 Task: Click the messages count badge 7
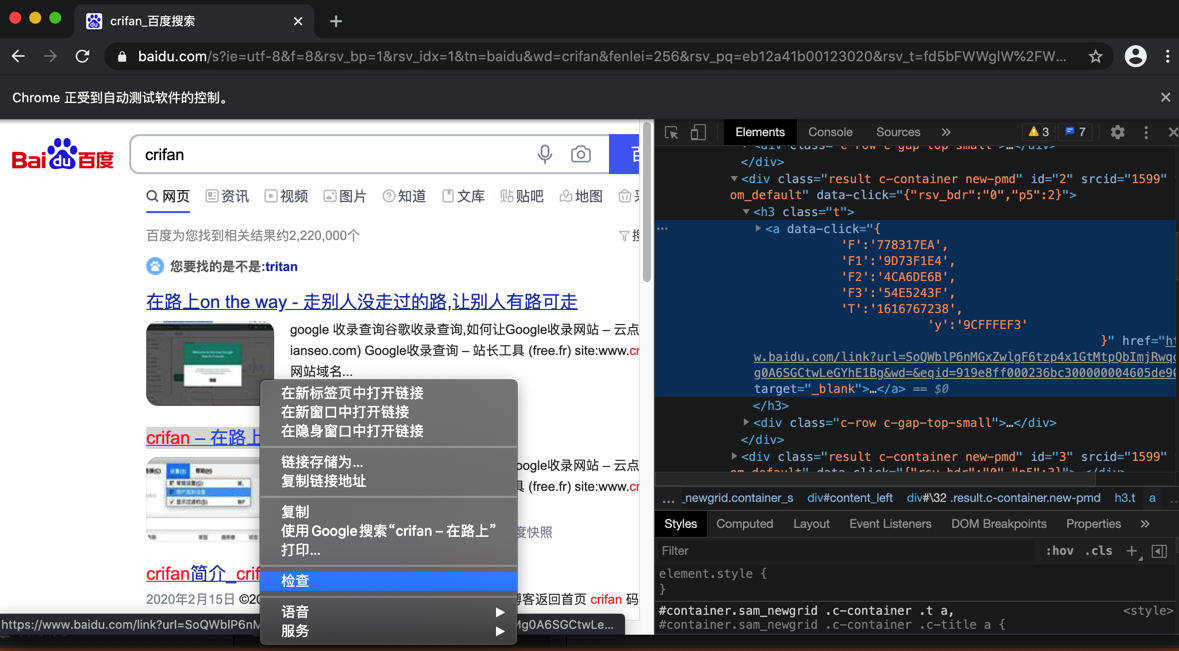(1075, 132)
